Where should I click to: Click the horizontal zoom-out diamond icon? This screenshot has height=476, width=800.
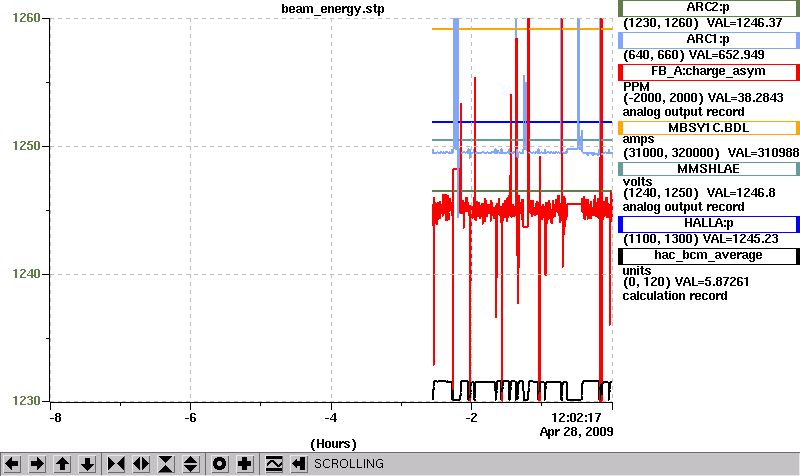click(141, 464)
